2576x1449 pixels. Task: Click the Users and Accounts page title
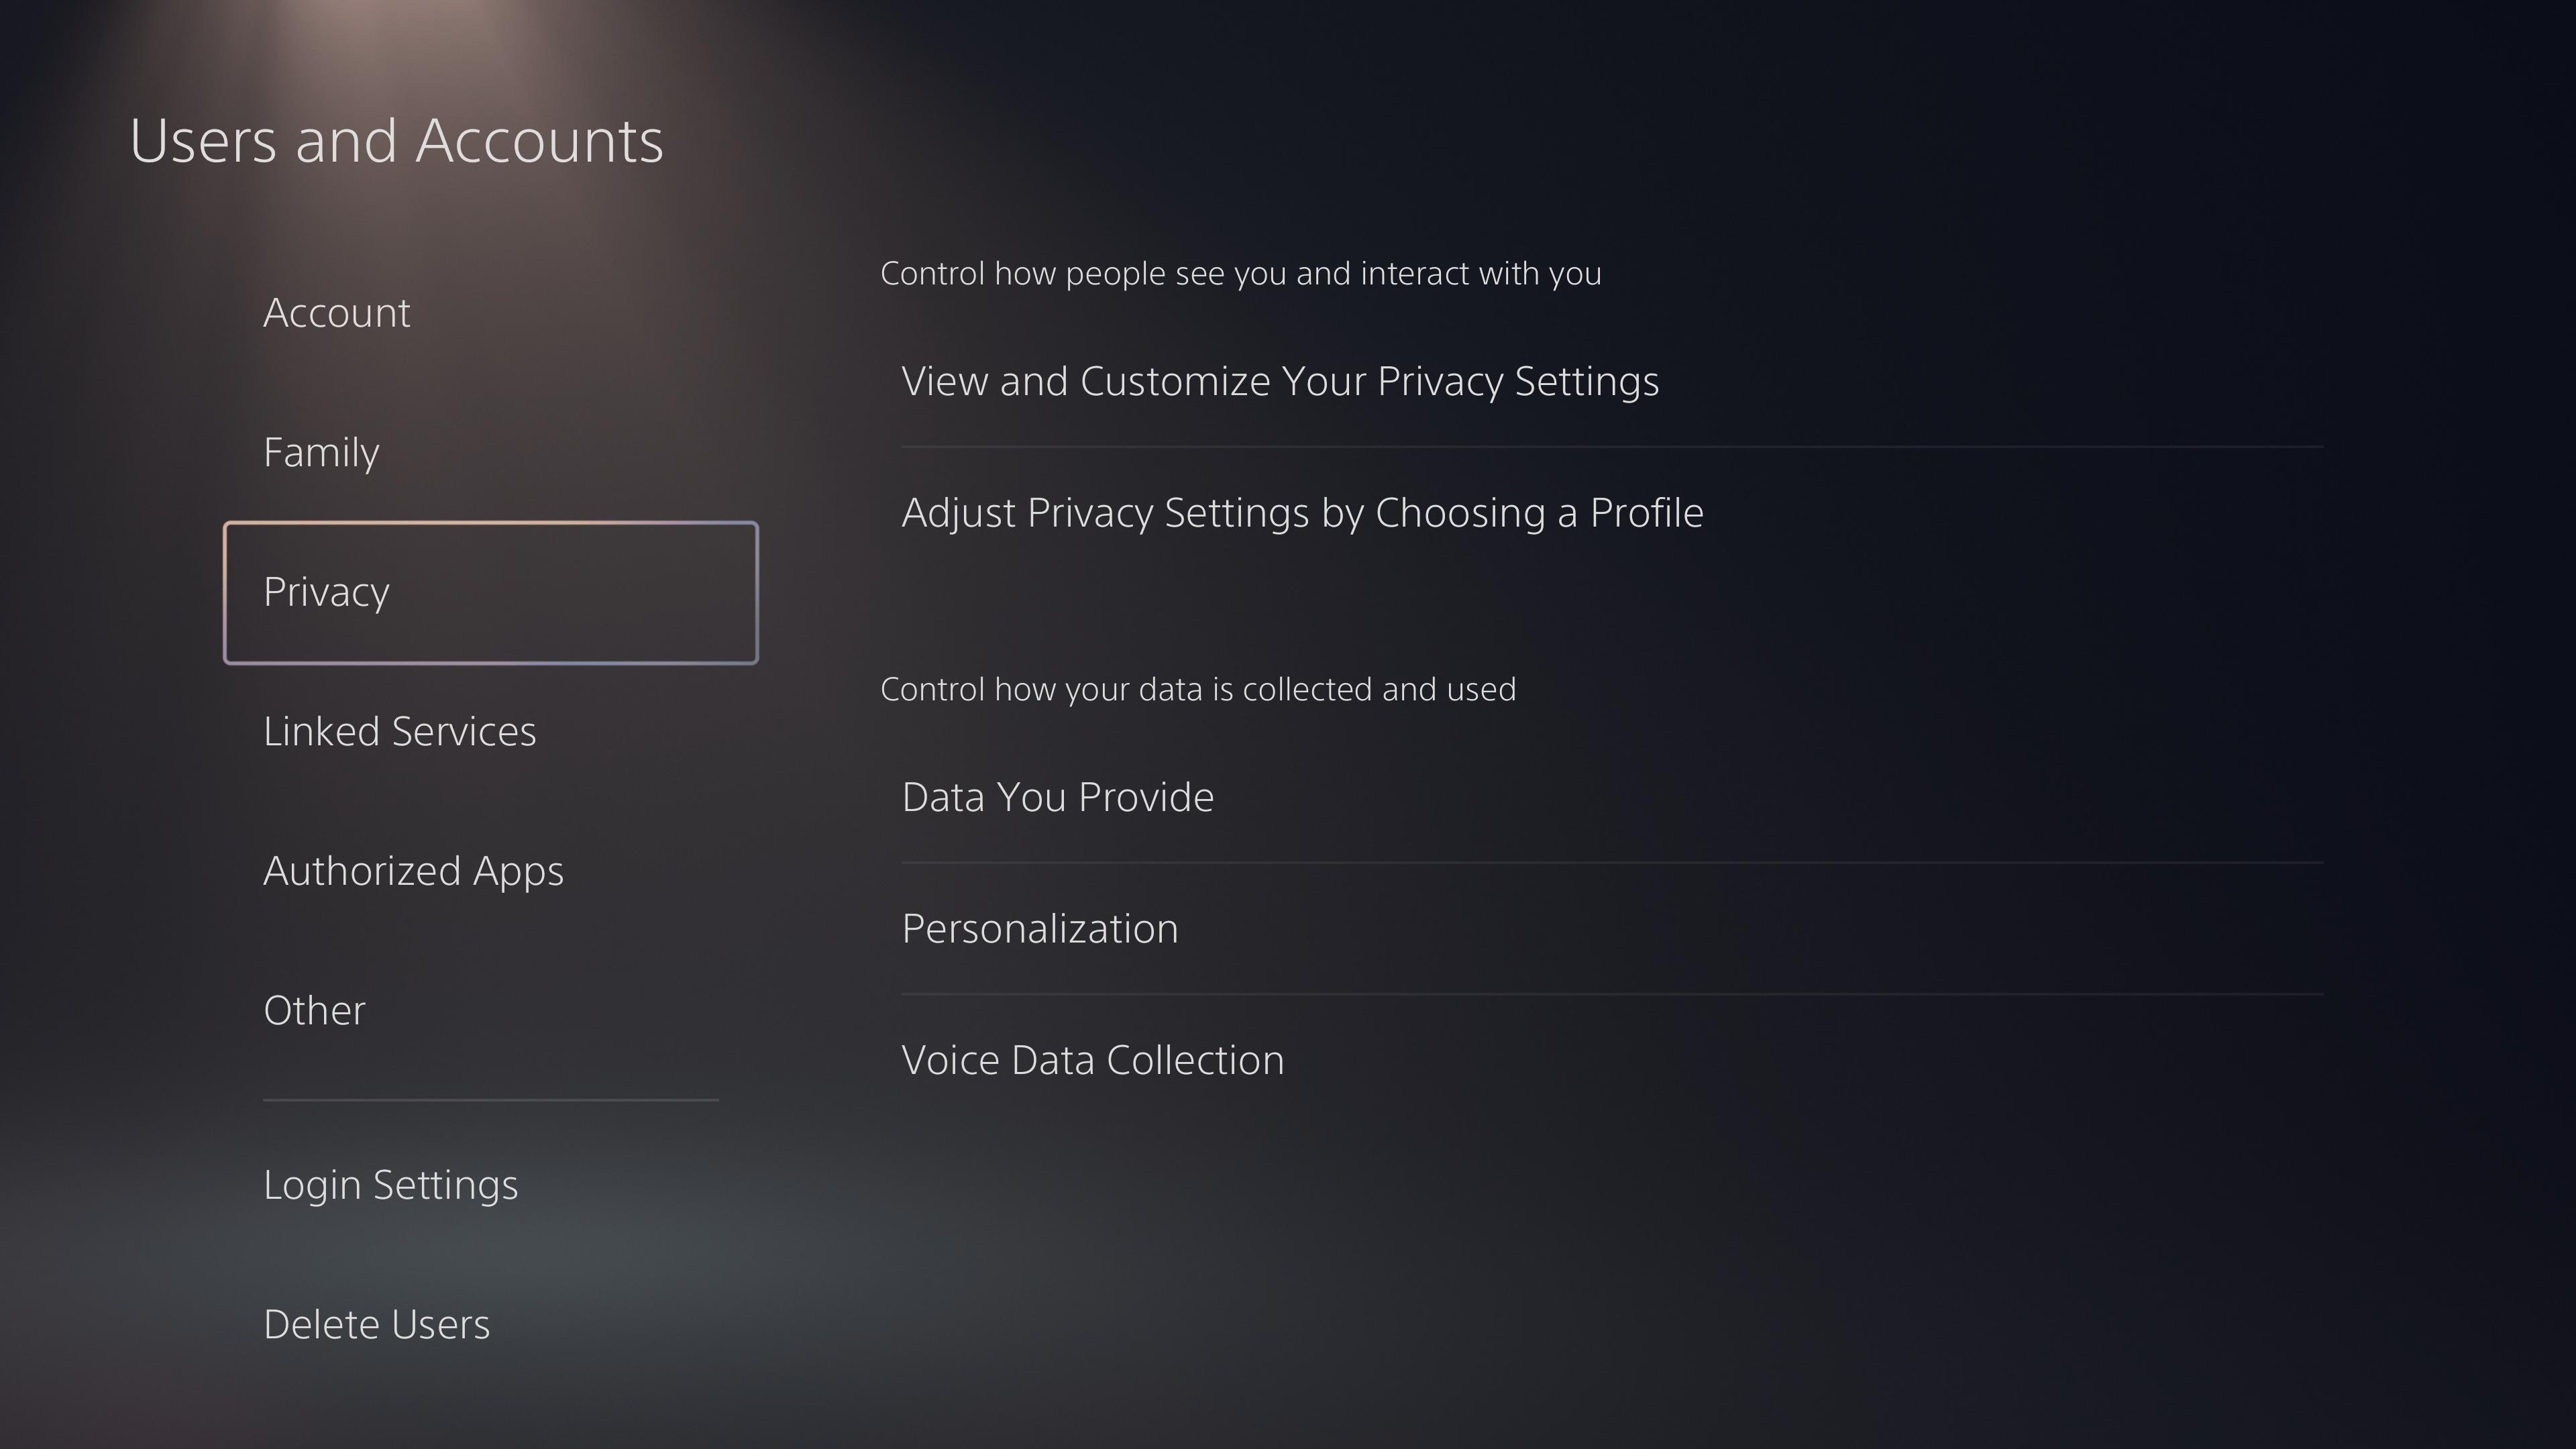tap(396, 140)
